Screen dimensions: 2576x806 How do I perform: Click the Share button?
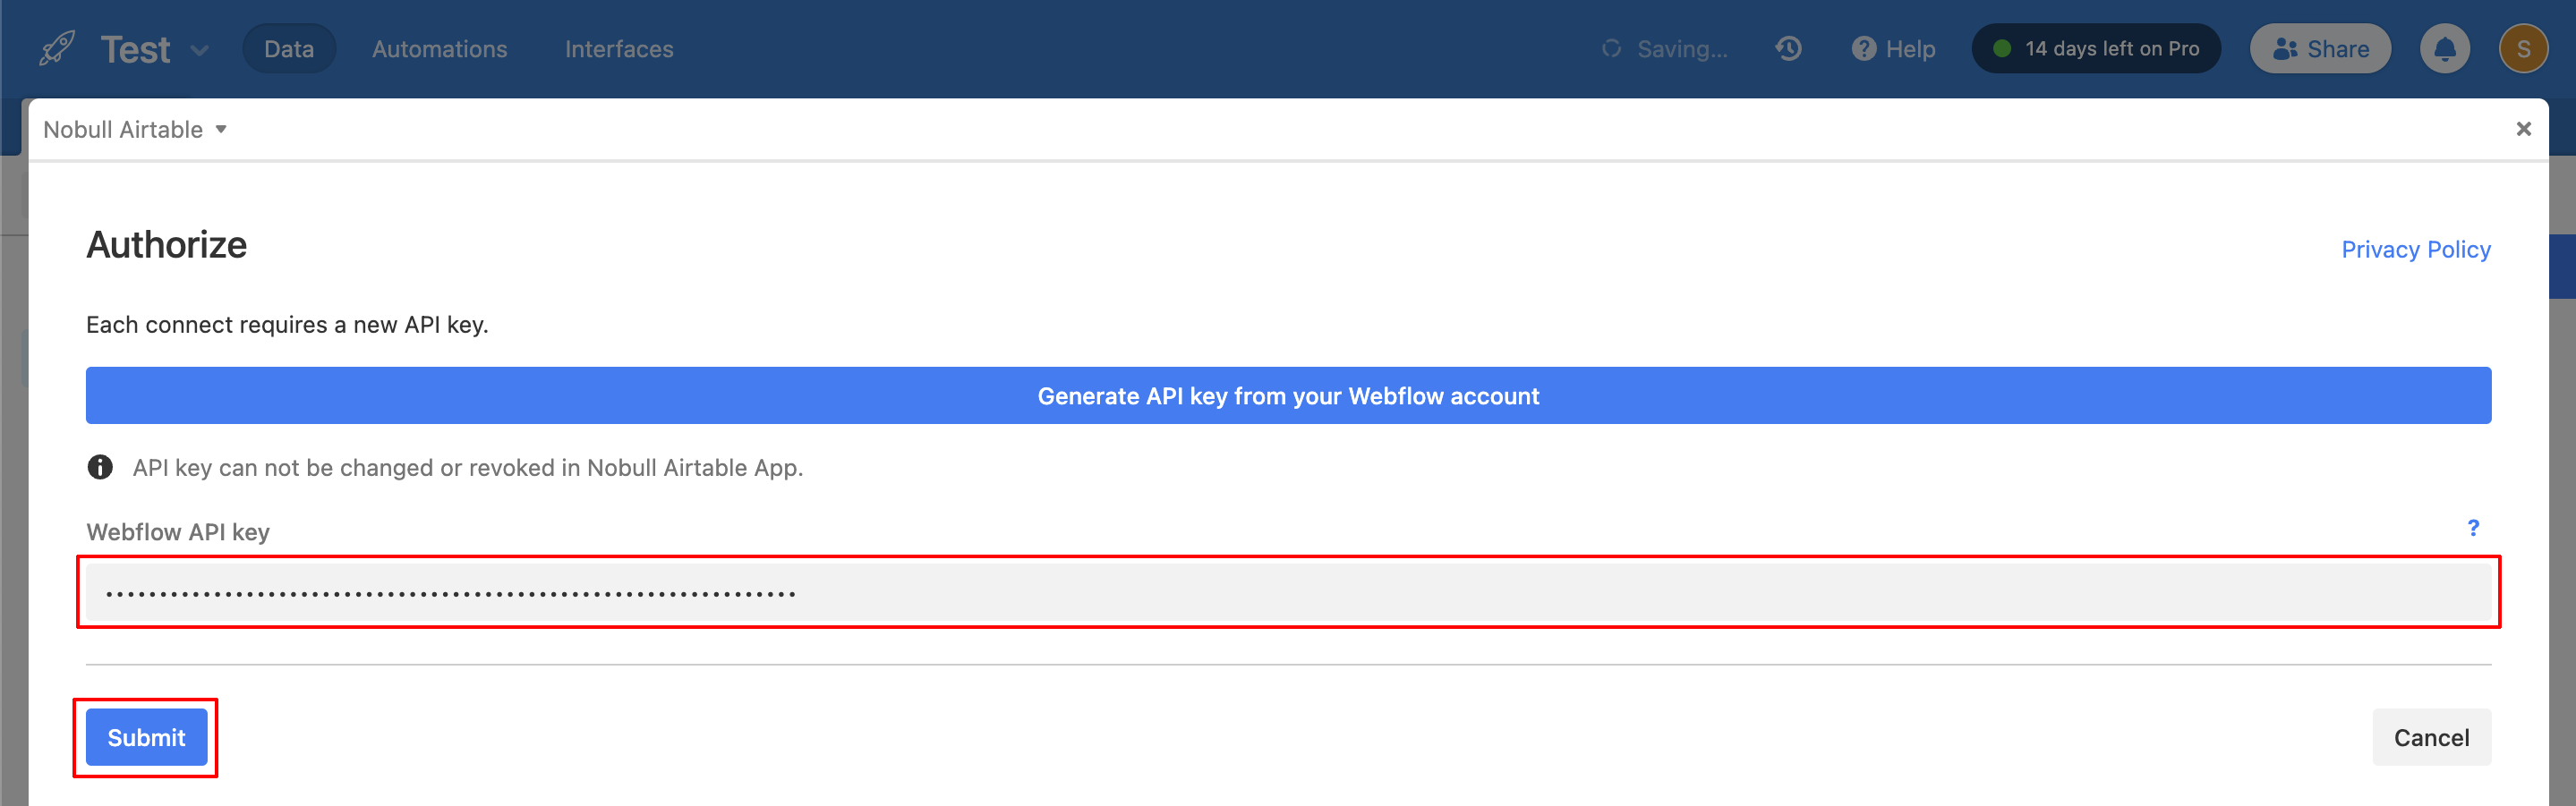point(2320,49)
